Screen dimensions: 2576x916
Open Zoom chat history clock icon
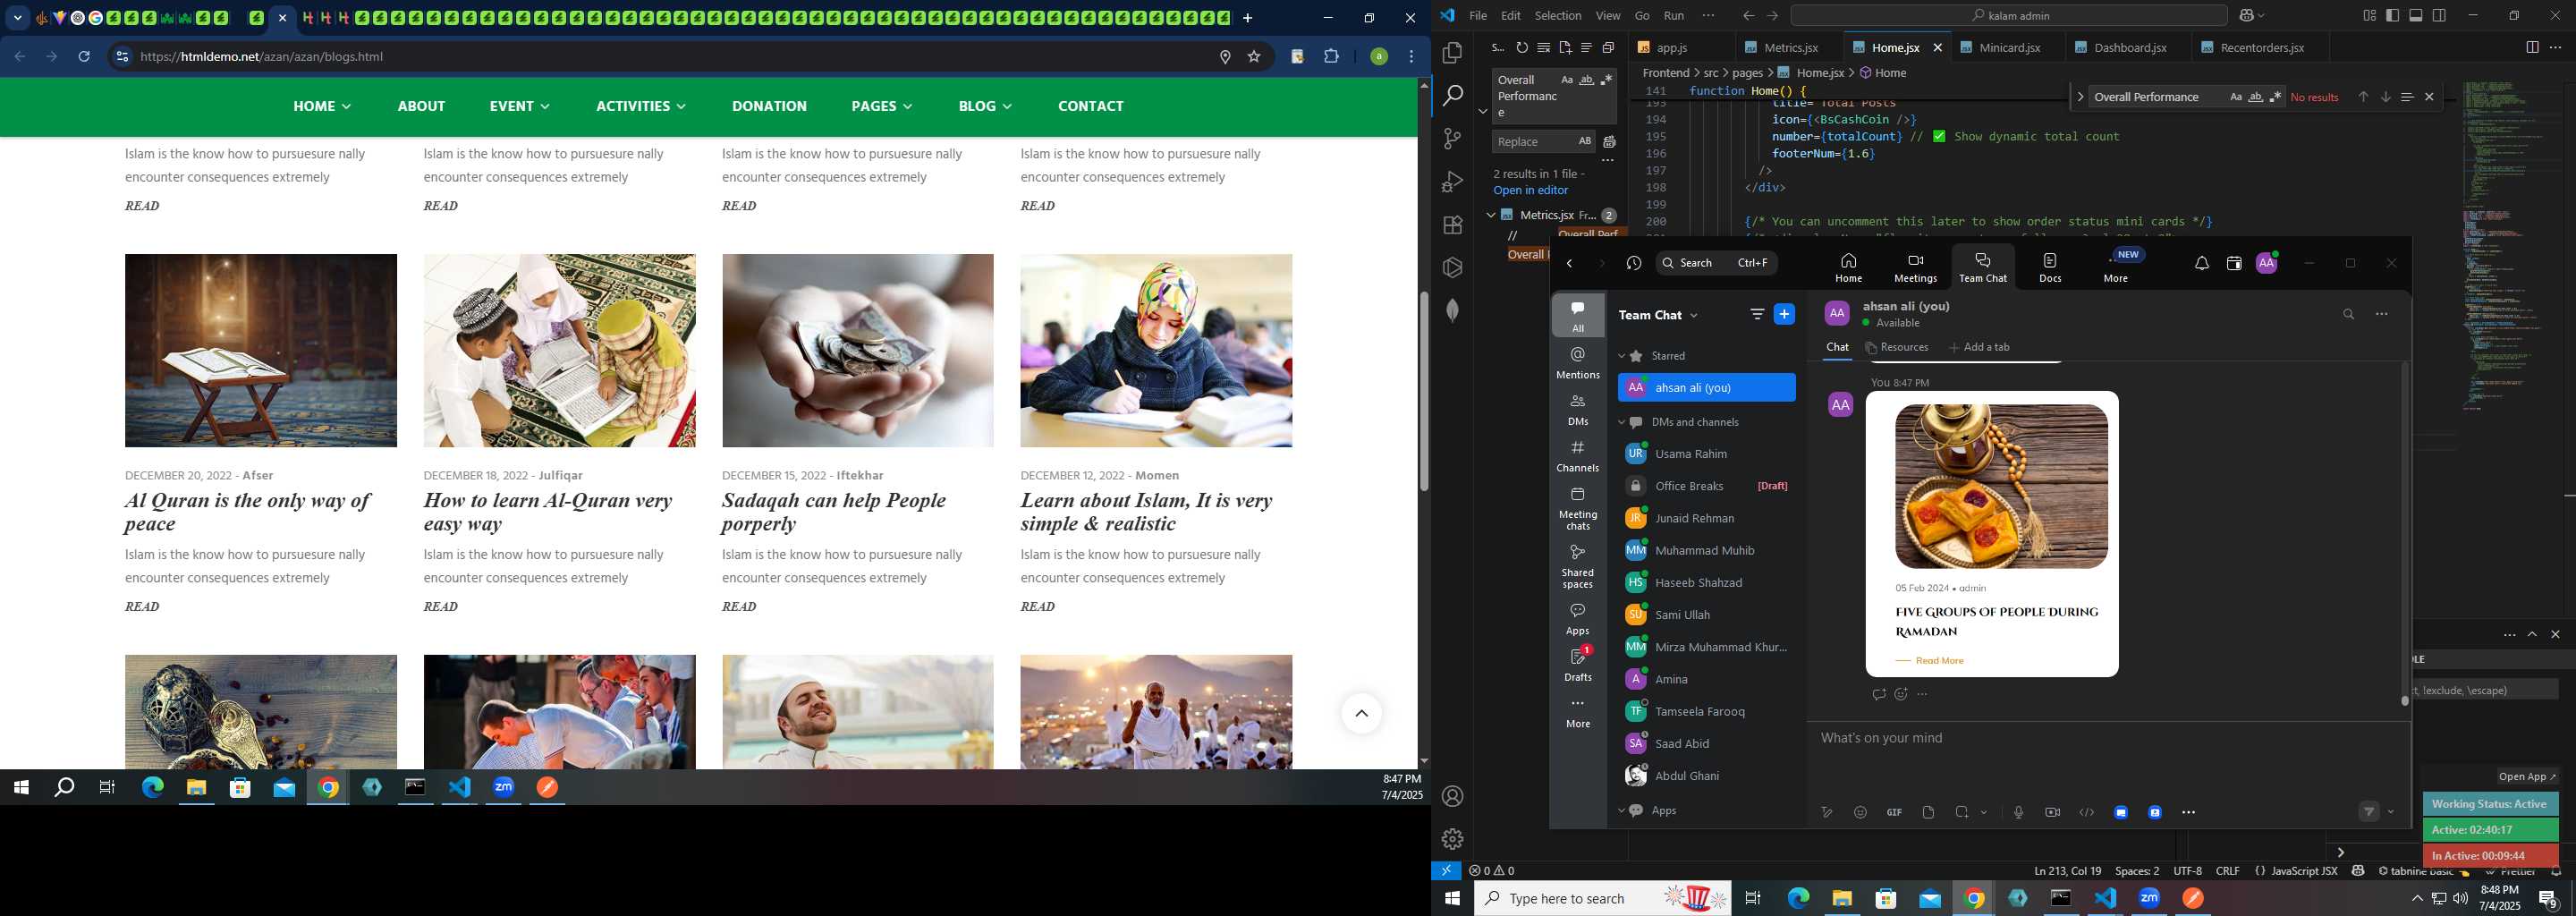[x=1634, y=263]
